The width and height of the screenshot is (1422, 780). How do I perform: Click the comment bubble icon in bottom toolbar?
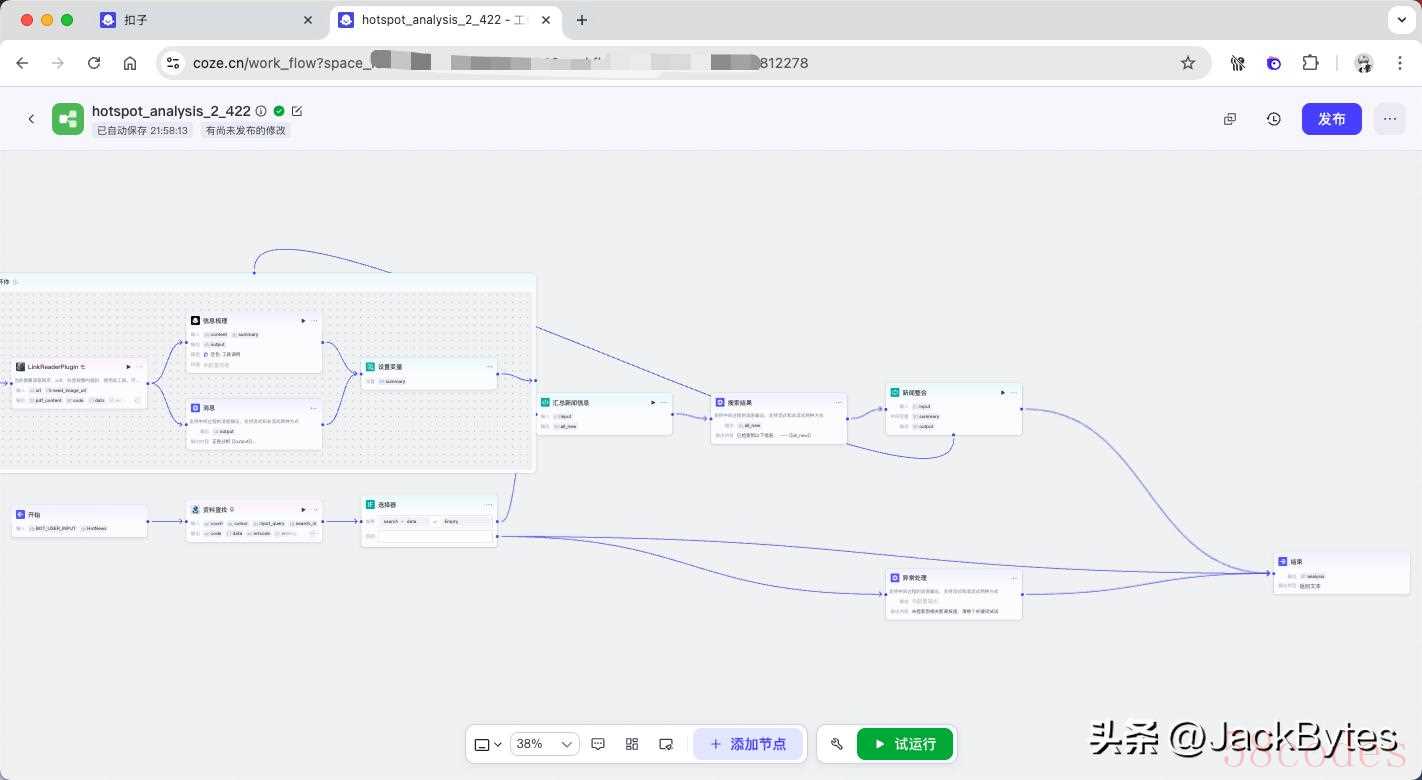[x=598, y=744]
